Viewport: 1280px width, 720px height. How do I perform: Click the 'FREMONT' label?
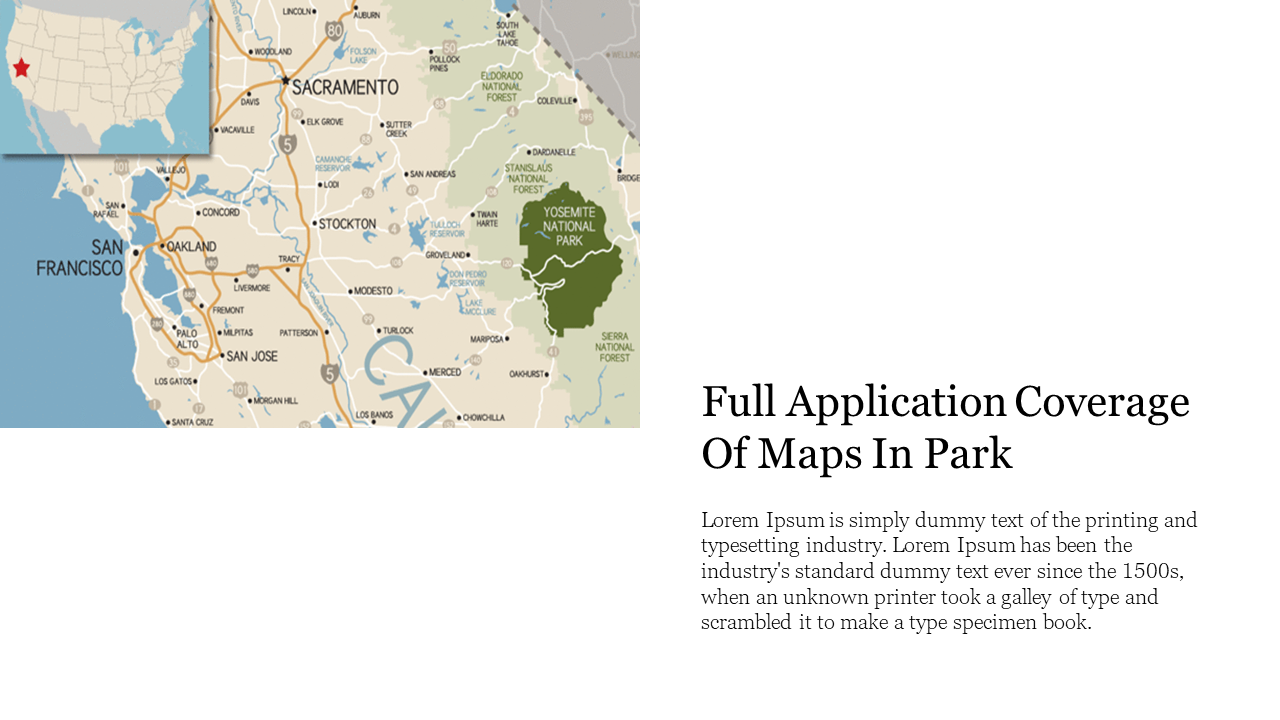click(227, 310)
